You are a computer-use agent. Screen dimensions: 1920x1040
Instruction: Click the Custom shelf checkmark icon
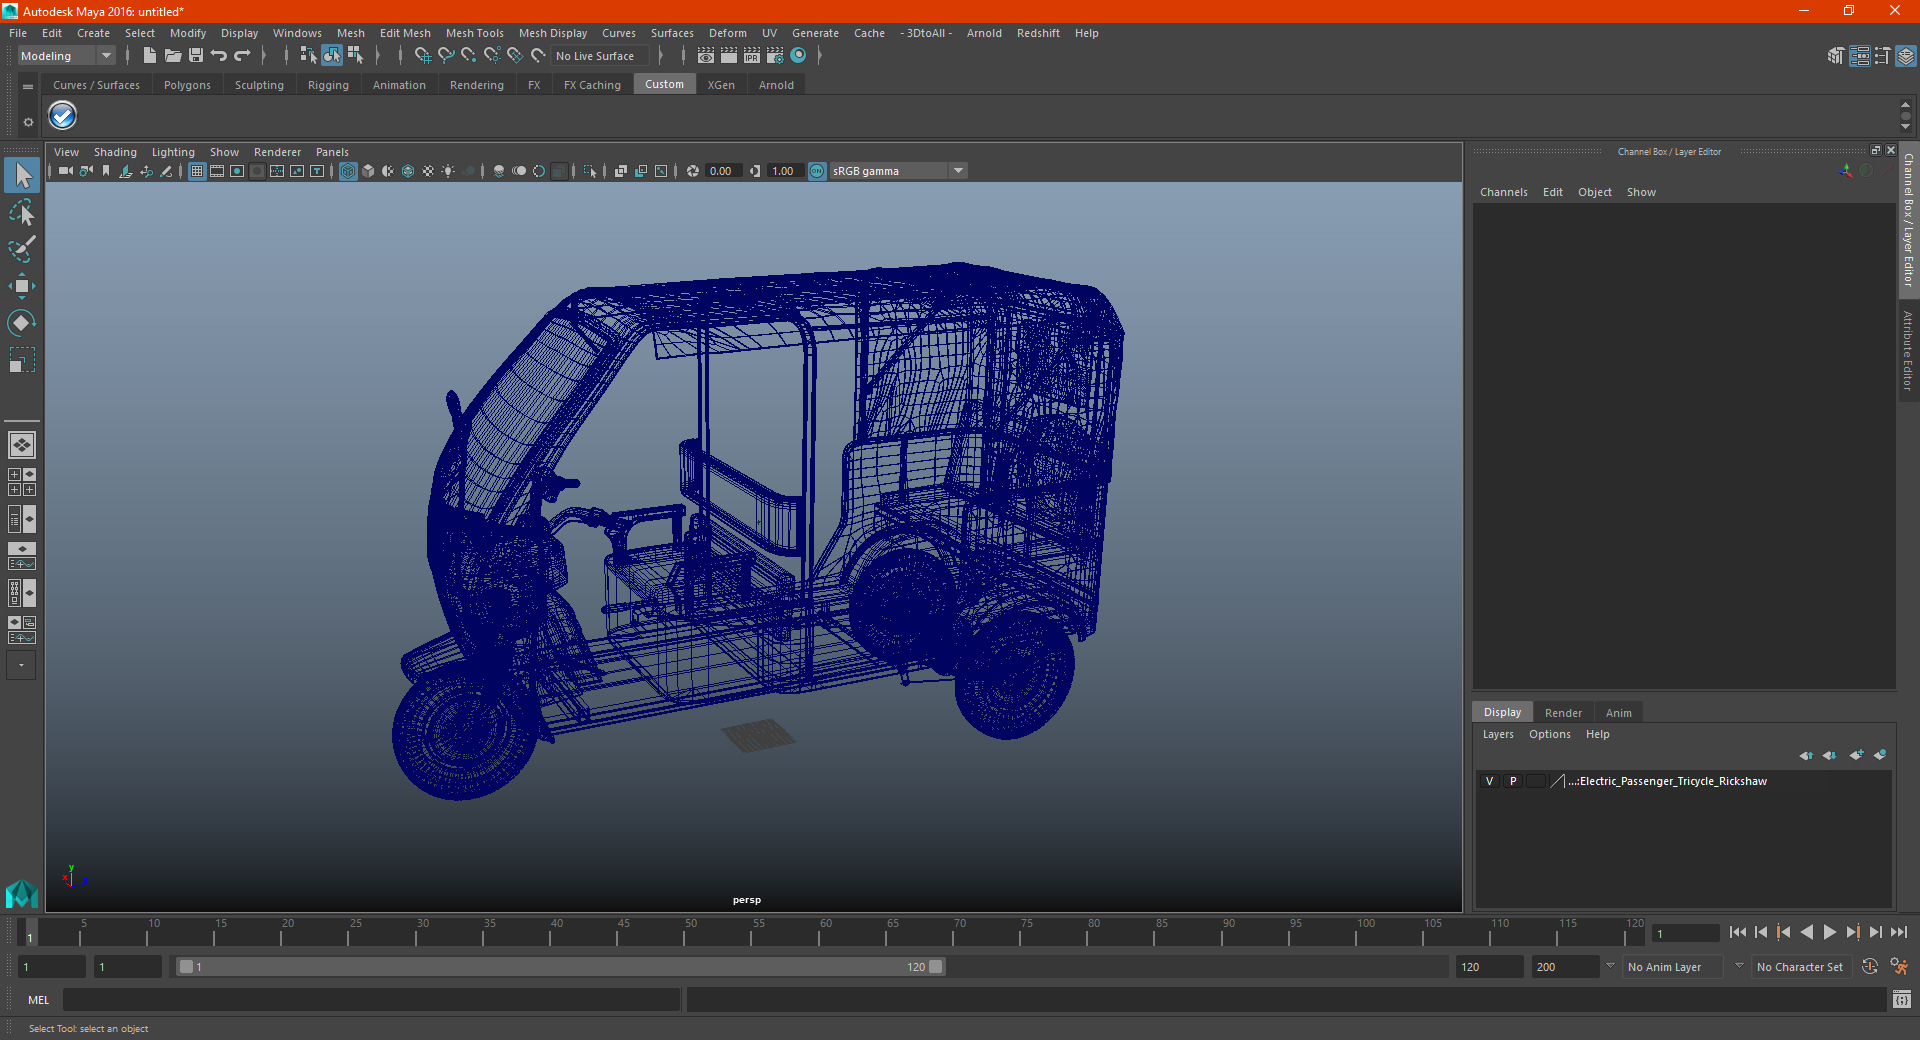point(63,116)
